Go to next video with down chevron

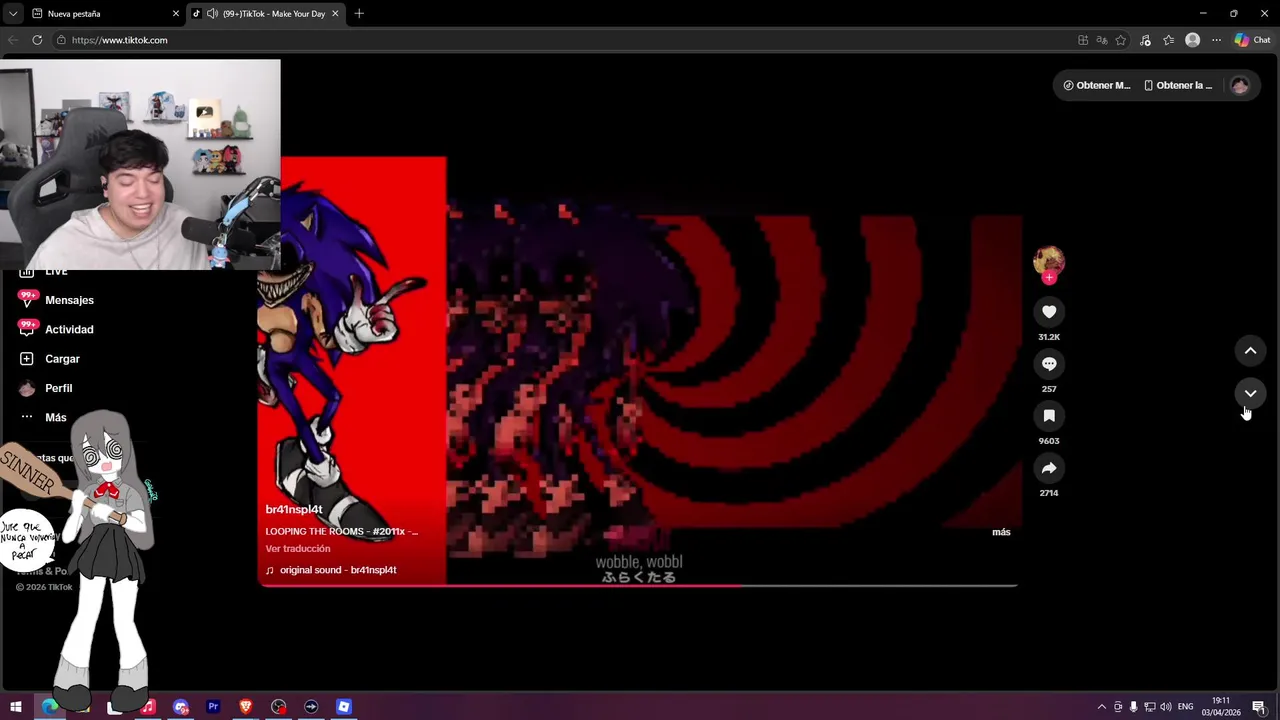click(1250, 393)
